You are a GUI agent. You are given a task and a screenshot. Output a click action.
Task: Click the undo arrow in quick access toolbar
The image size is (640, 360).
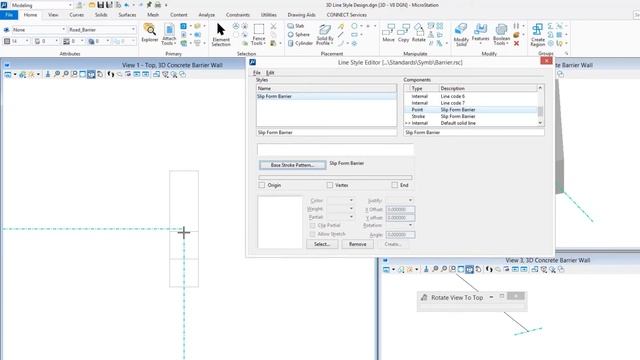127,5
